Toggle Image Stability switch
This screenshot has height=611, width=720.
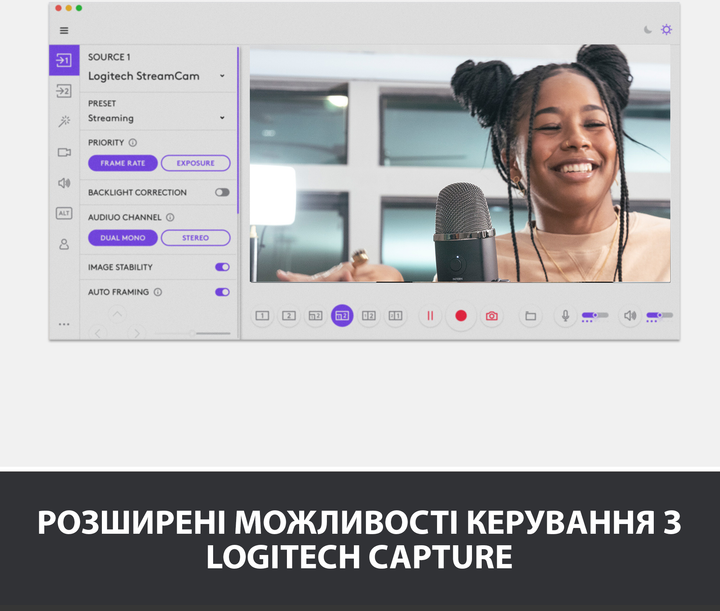[x=222, y=267]
